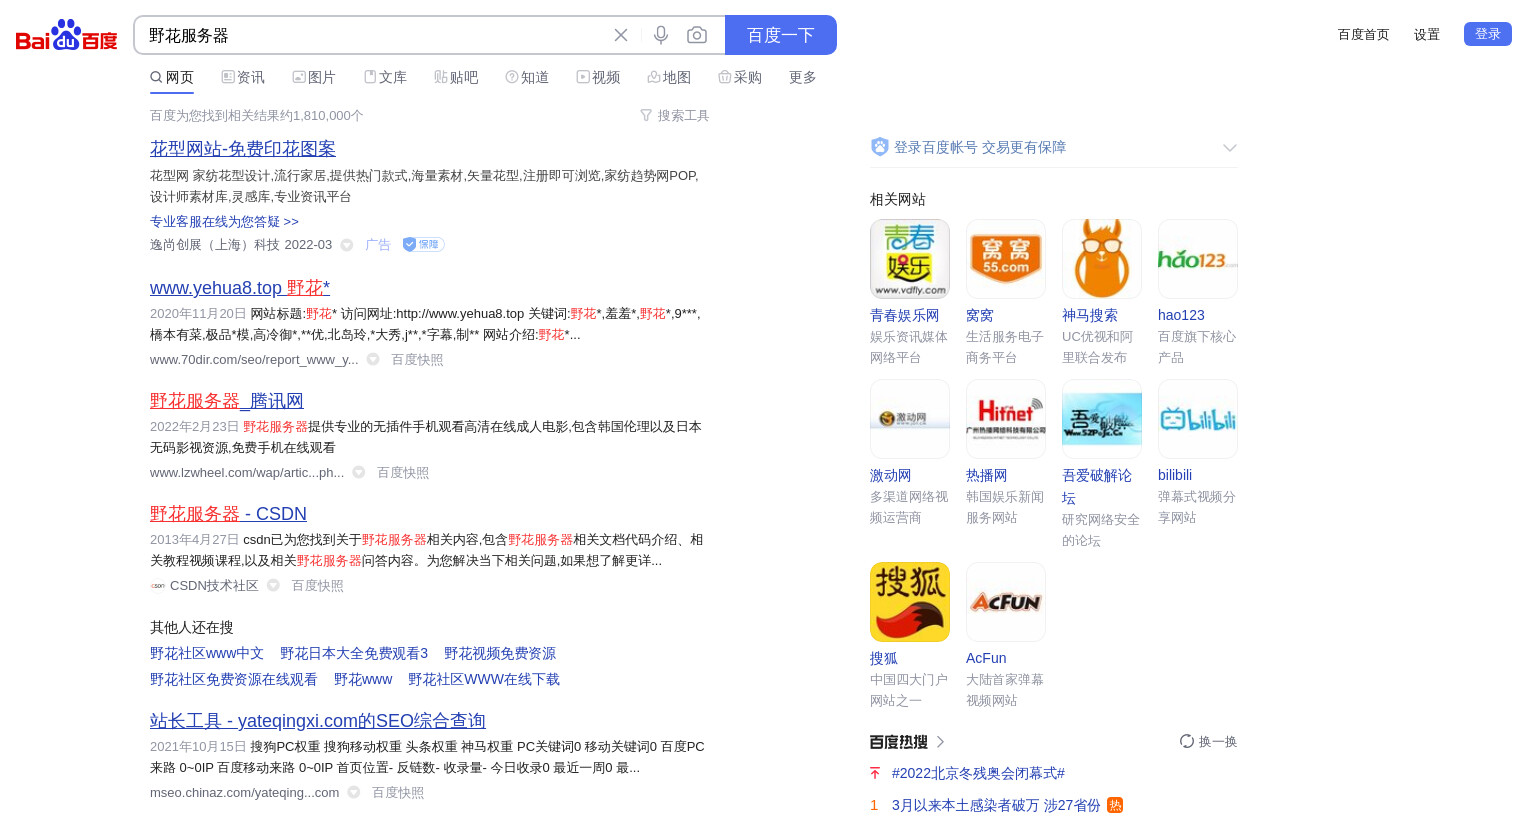Open dropdown arrow beside CSDN技术社区
Viewport: 1536px width, 816px height.
[273, 585]
